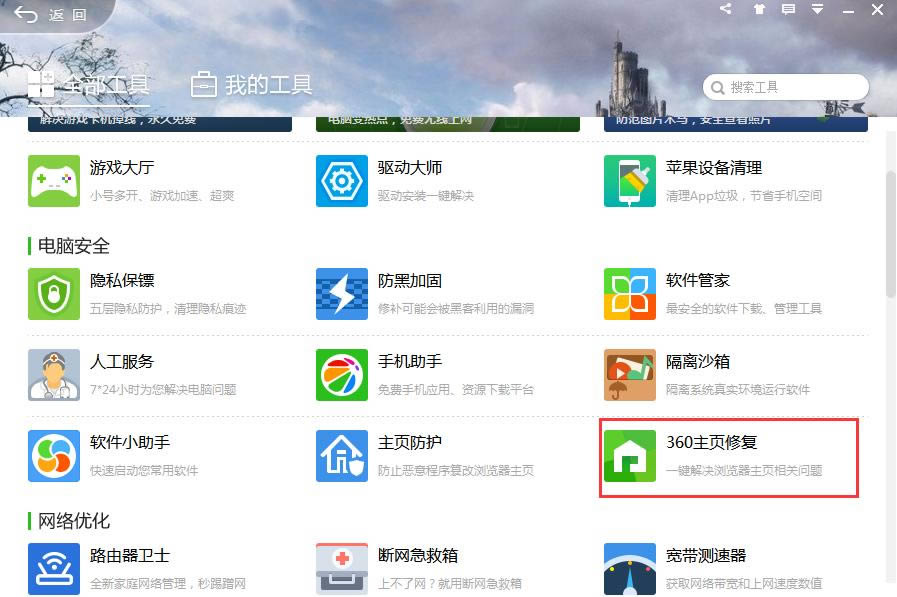Open the titlebar main menu dropdown arrow
This screenshot has height=597, width=897.
820,9
